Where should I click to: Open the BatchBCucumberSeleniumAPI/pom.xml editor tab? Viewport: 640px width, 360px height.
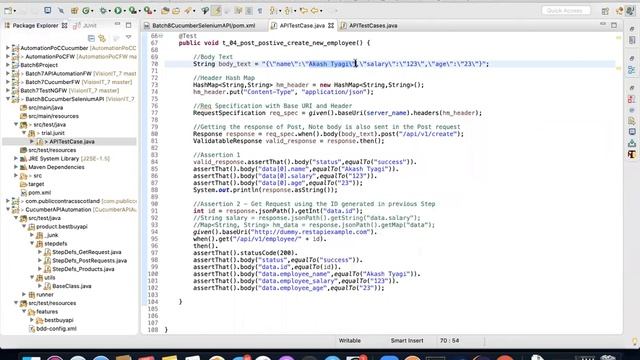pos(200,25)
